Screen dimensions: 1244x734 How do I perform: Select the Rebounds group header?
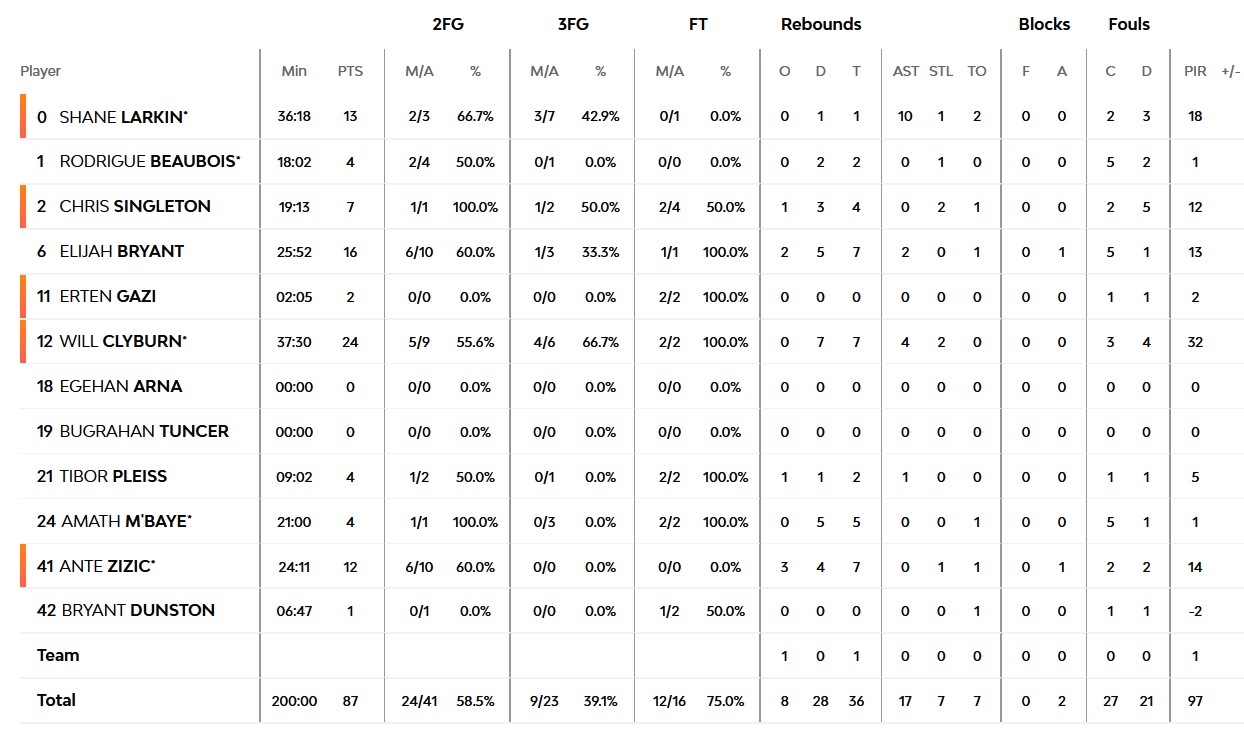click(820, 24)
